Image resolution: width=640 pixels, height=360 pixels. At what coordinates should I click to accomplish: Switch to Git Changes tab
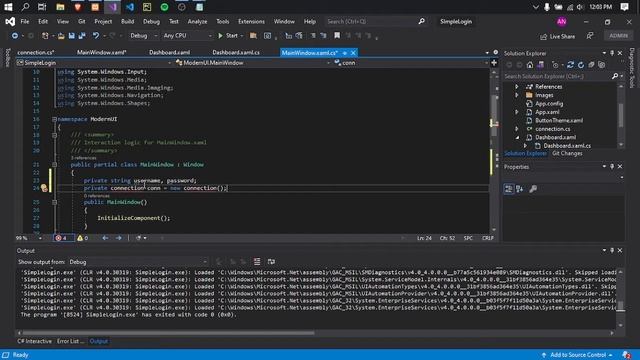(x=567, y=153)
